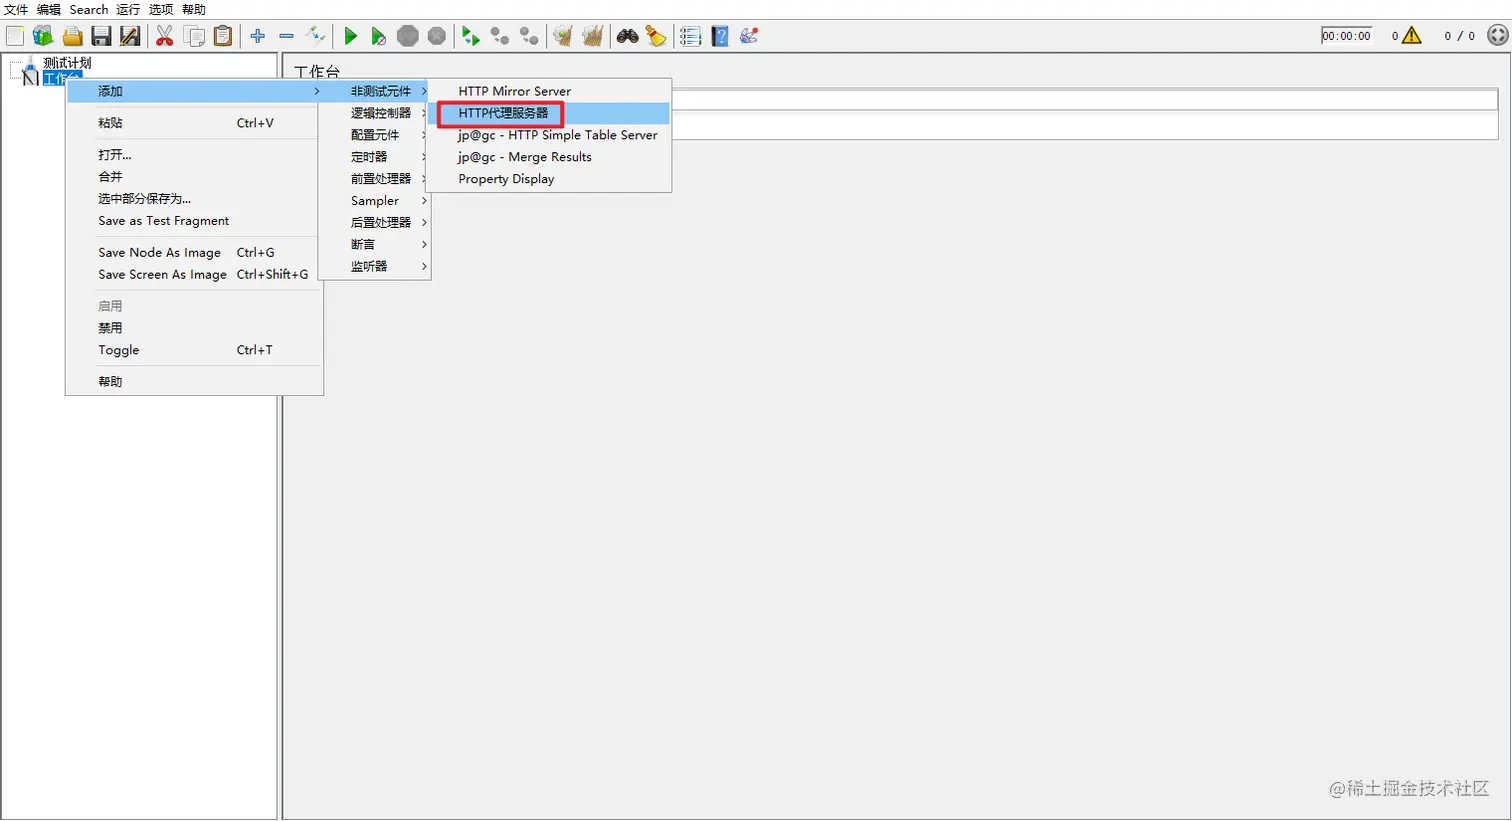Select 帮助 in the context menu
The width and height of the screenshot is (1512, 821).
(x=194, y=382)
